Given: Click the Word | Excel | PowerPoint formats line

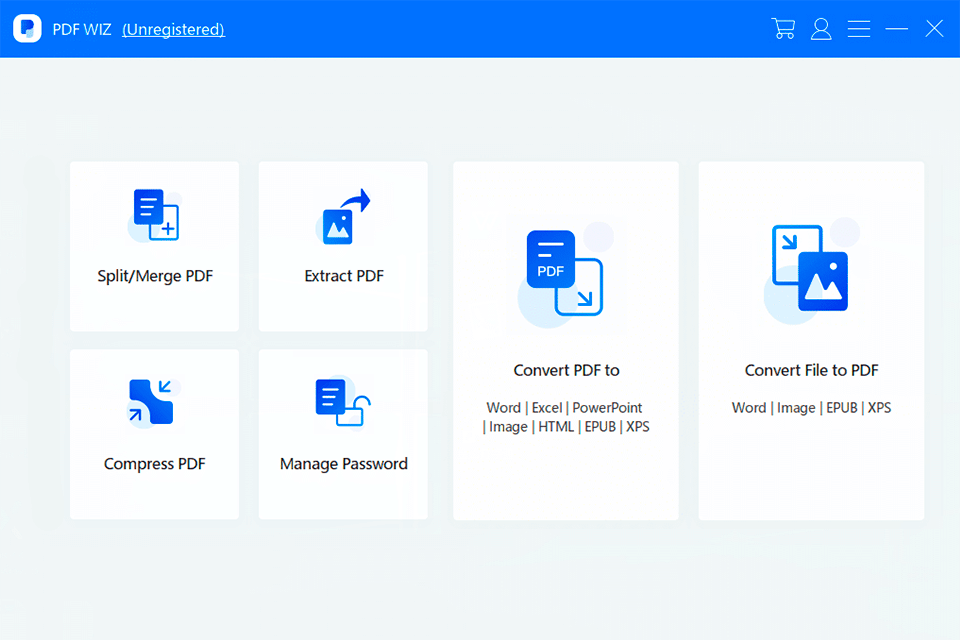Looking at the screenshot, I should [564, 408].
